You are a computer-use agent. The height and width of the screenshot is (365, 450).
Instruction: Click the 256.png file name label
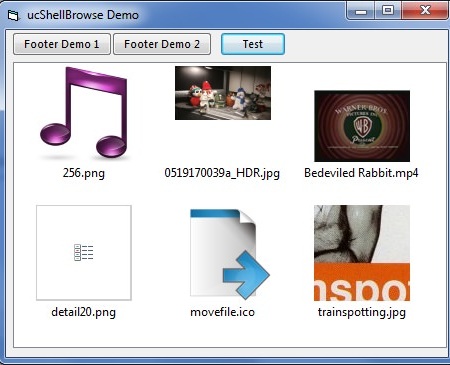coord(84,173)
